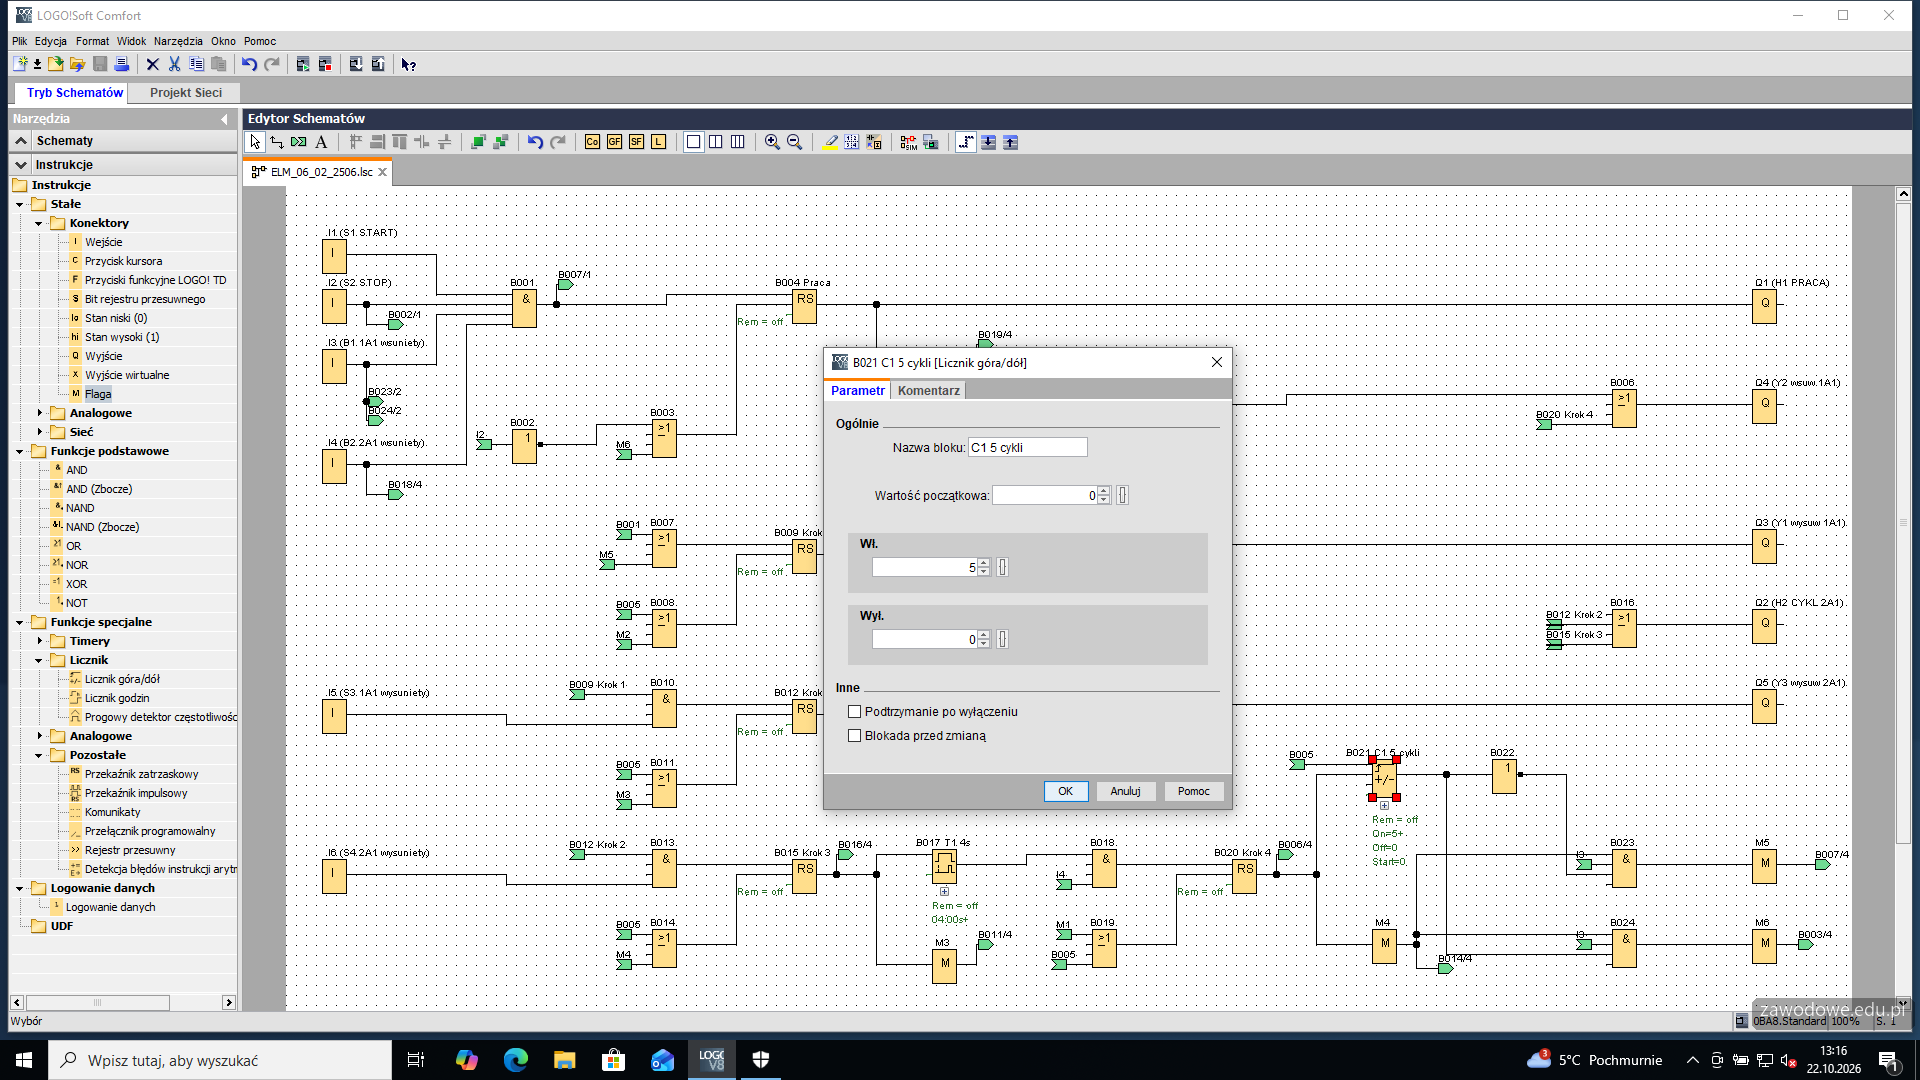Increase the Wartość początkowa spinner
The image size is (1920, 1080).
[x=1104, y=491]
